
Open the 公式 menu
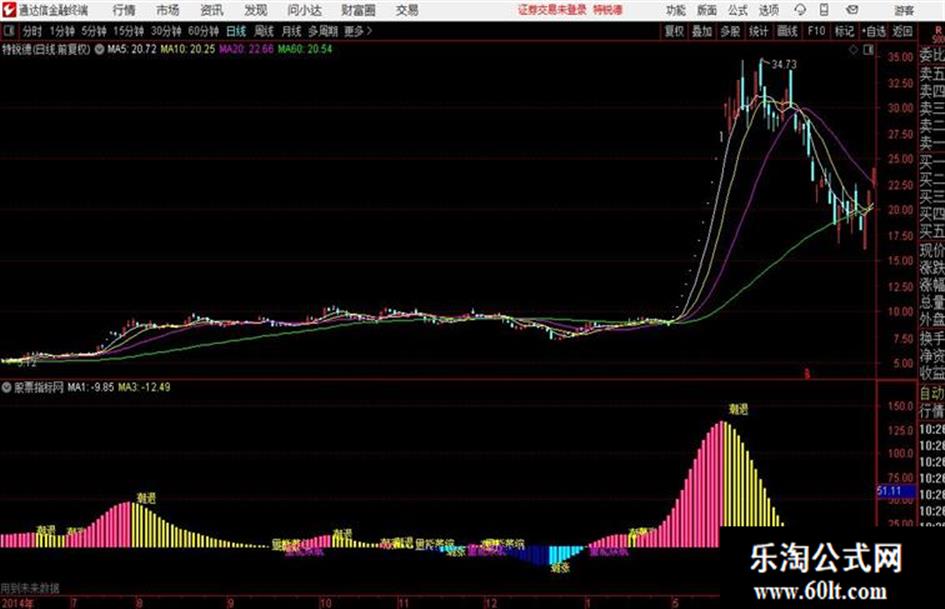coord(738,10)
